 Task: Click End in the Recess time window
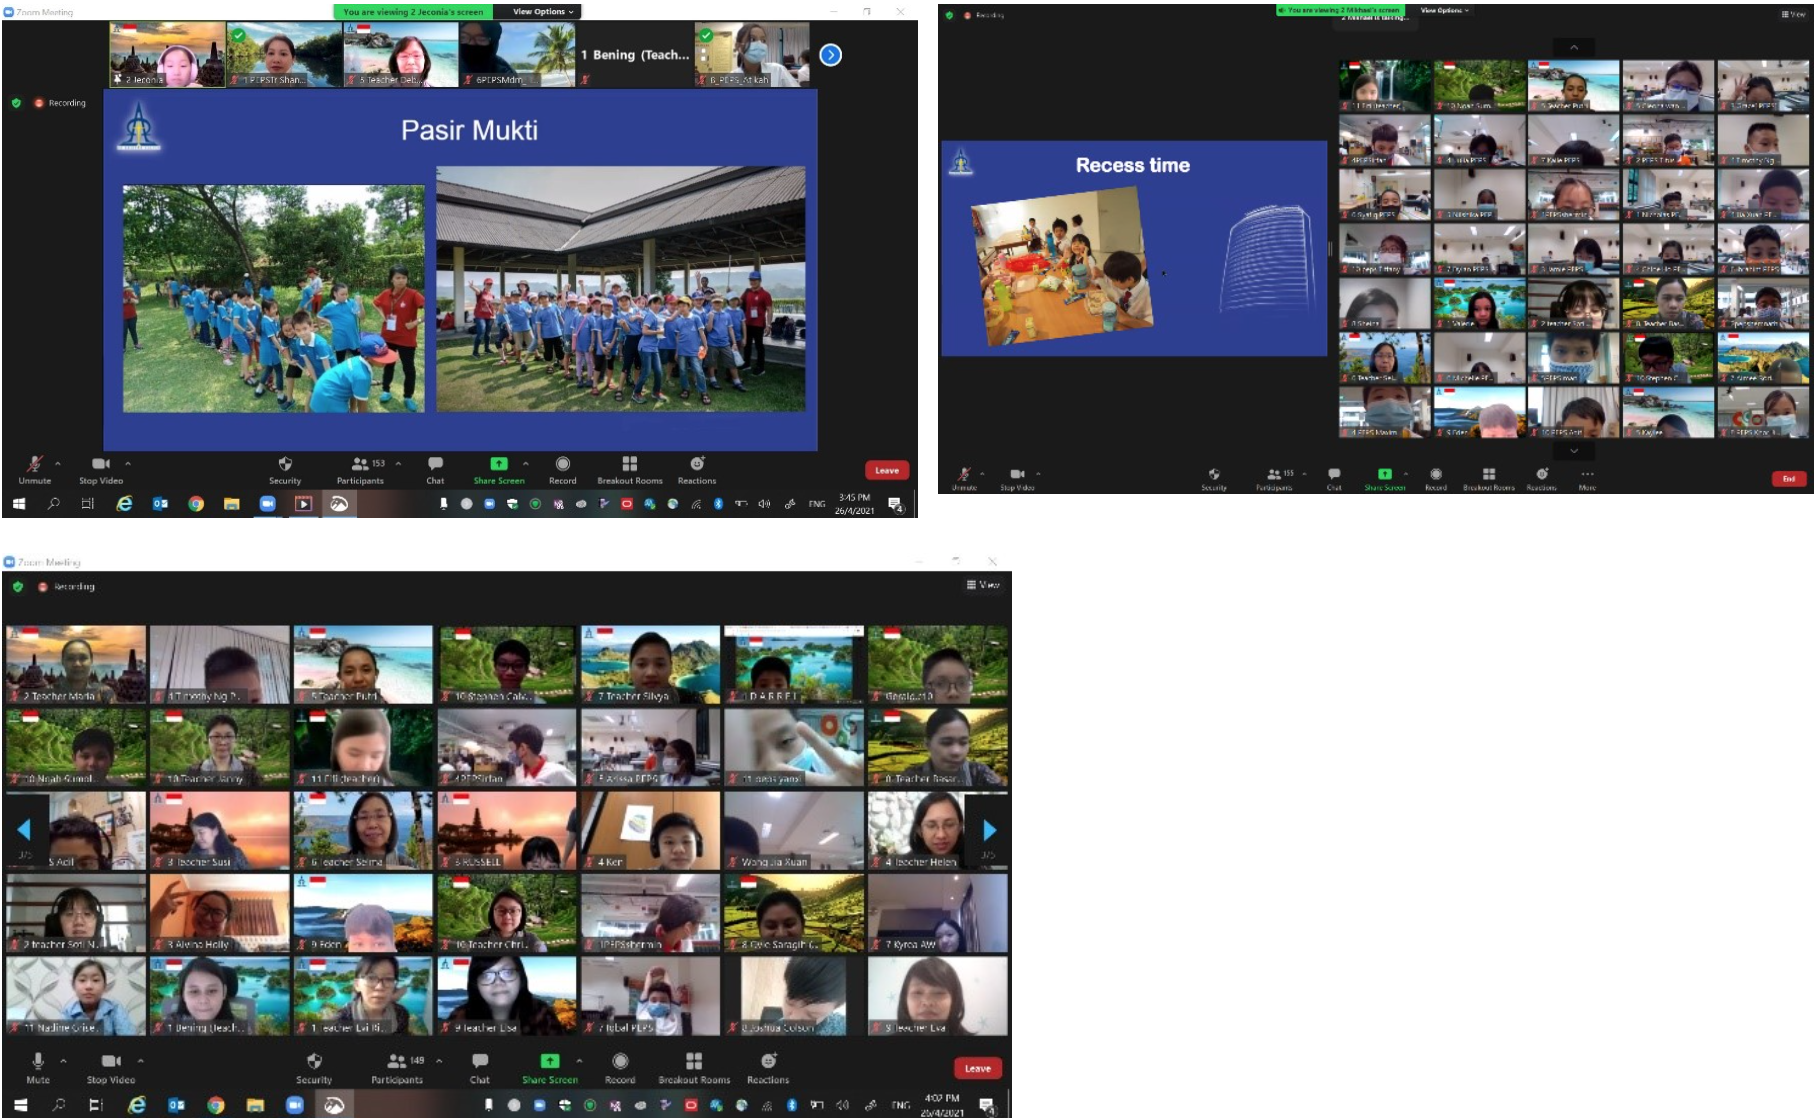point(1789,479)
